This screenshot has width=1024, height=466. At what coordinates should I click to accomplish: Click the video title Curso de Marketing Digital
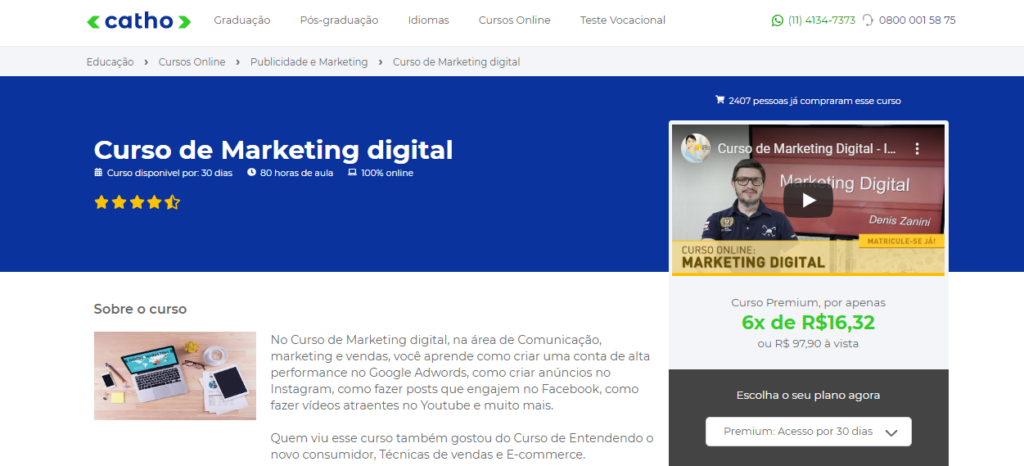(807, 149)
